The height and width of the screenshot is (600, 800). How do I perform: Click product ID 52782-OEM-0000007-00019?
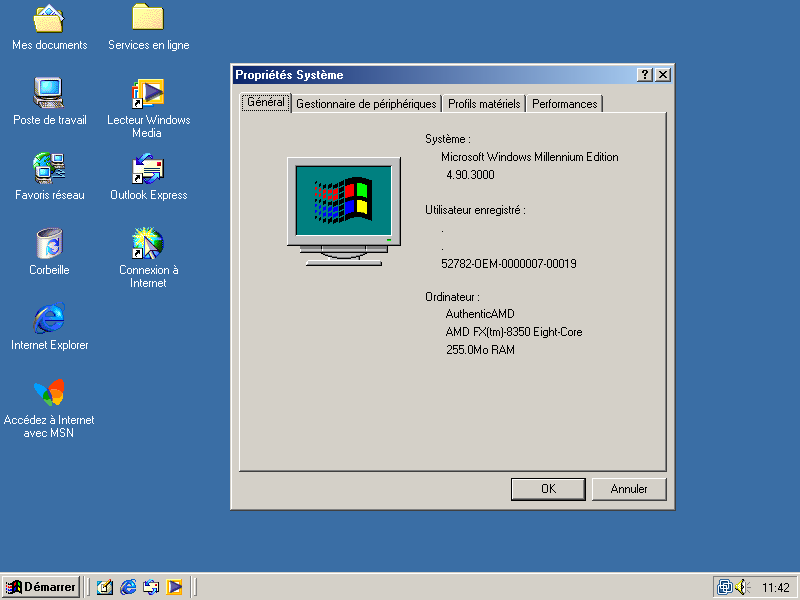point(509,264)
